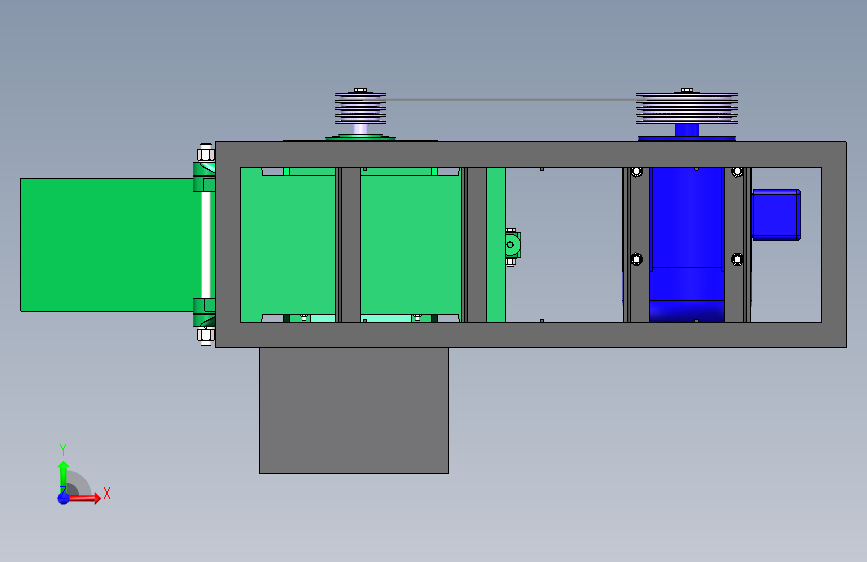Click the red X axis arrow of the triad
Viewport: 867px width, 562px height.
pos(83,498)
